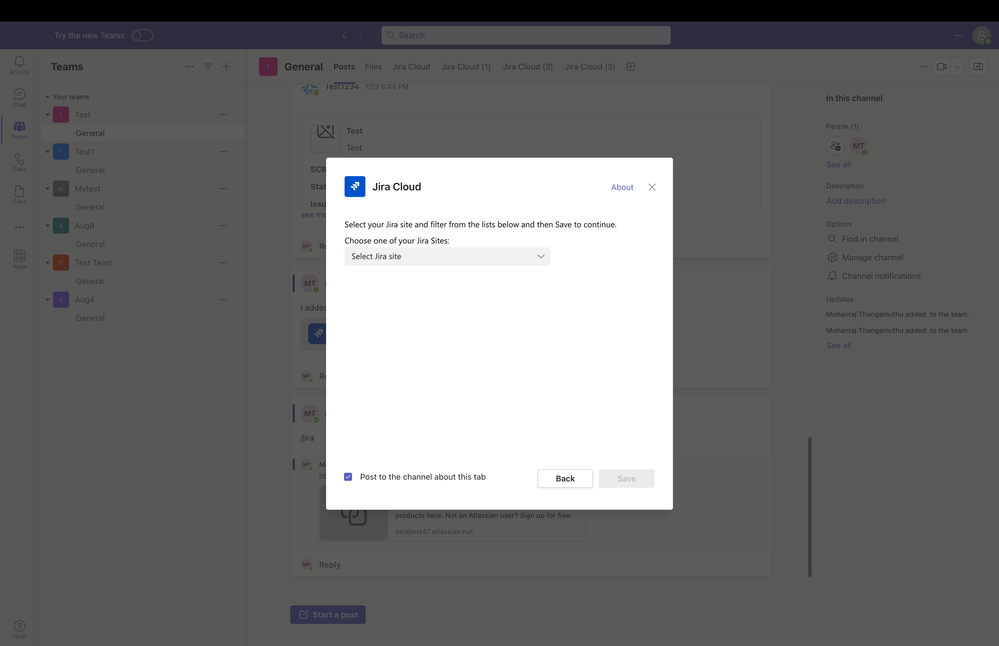Click the MT member avatar under People

pos(858,146)
